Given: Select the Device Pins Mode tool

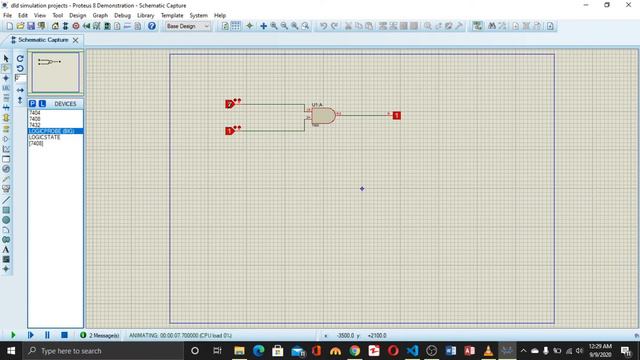Looking at the screenshot, I should [x=6, y=139].
